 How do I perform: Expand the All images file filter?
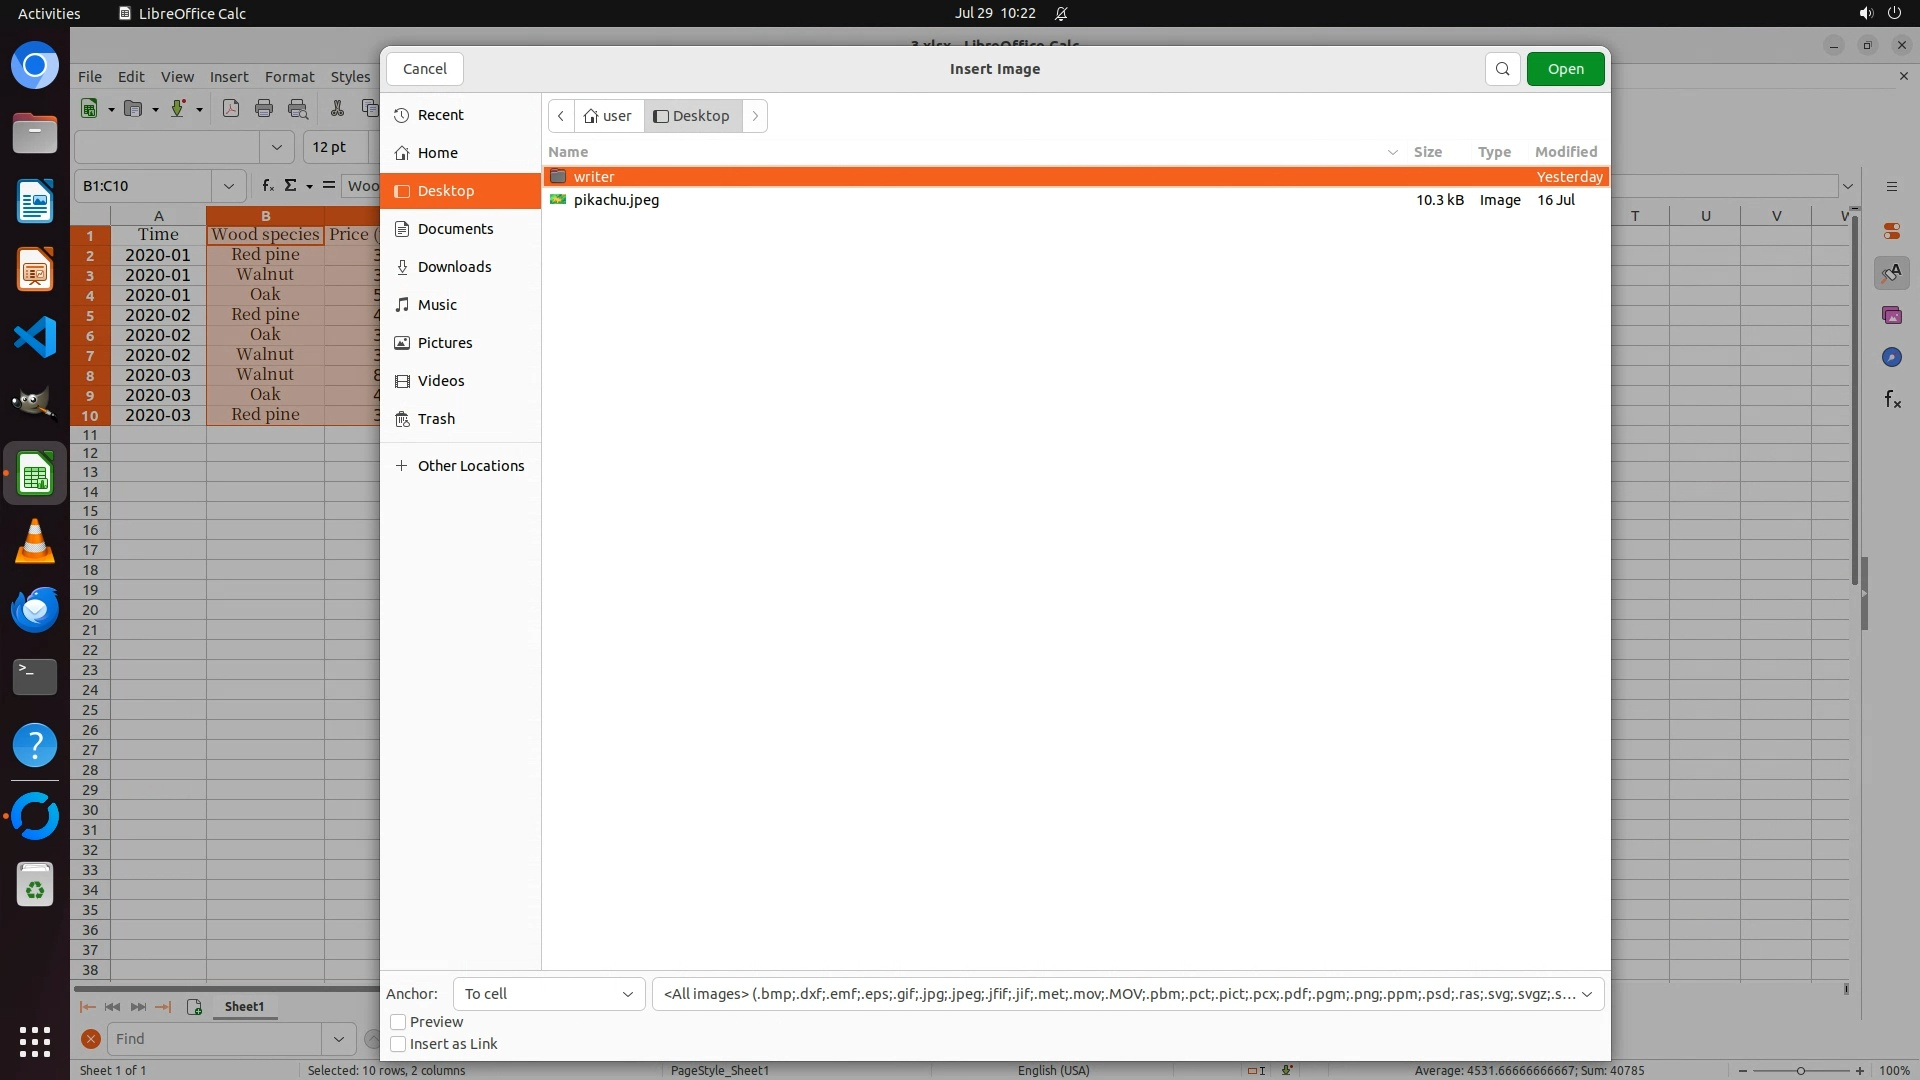1127,994
